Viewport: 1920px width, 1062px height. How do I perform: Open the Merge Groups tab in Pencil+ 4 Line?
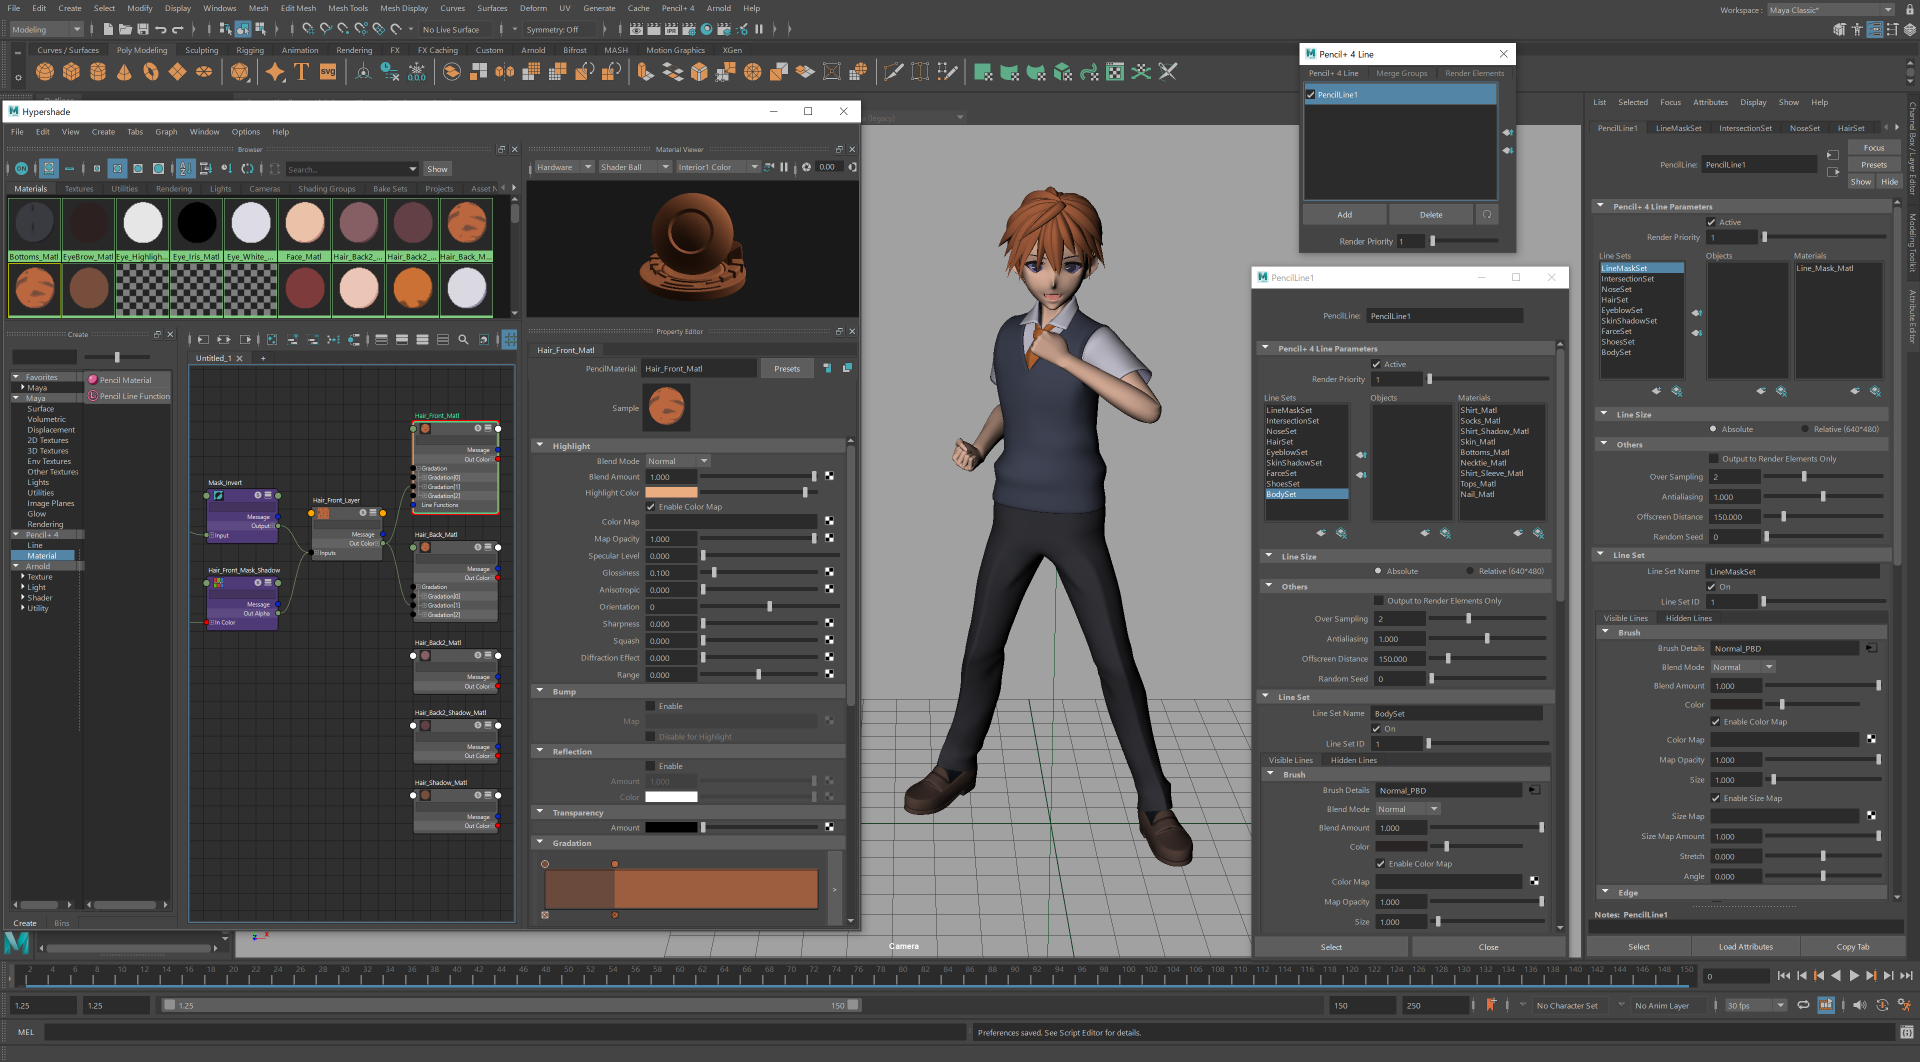(x=1401, y=73)
